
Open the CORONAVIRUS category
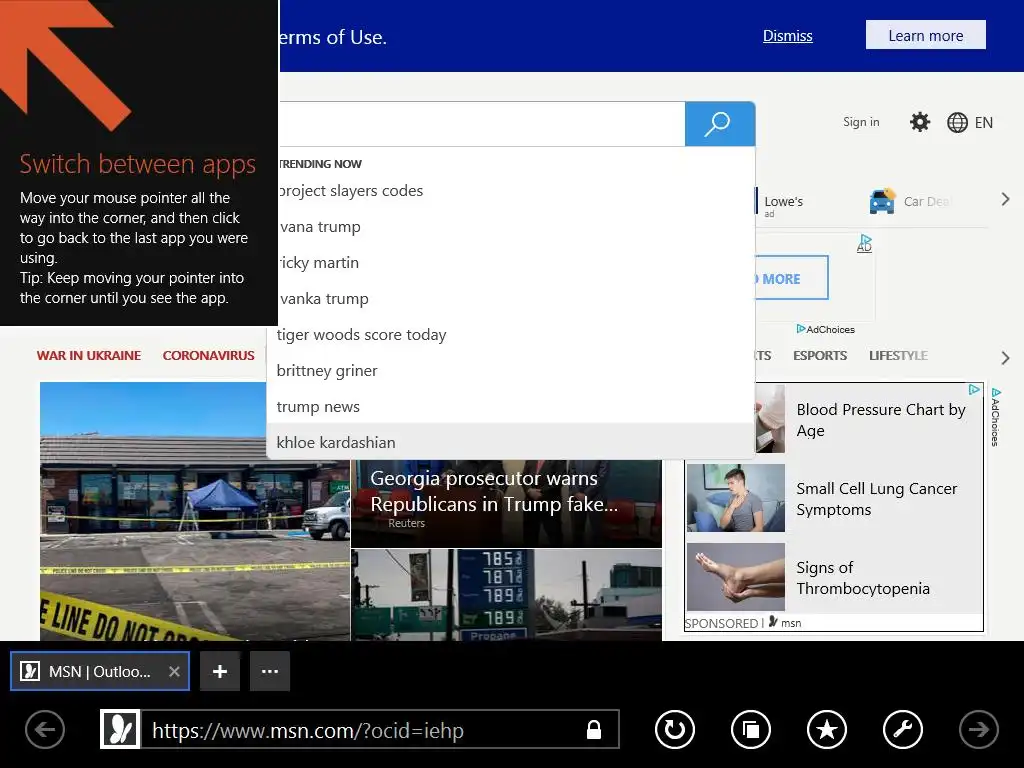point(208,355)
